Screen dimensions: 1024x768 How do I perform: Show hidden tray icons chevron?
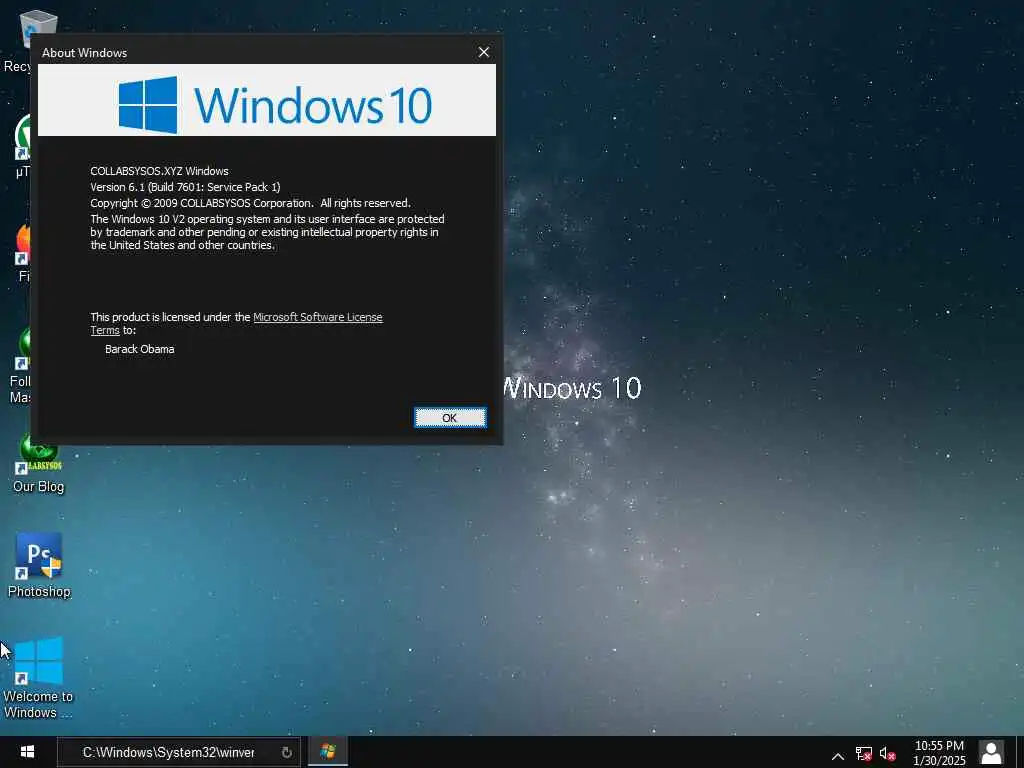[x=838, y=756]
